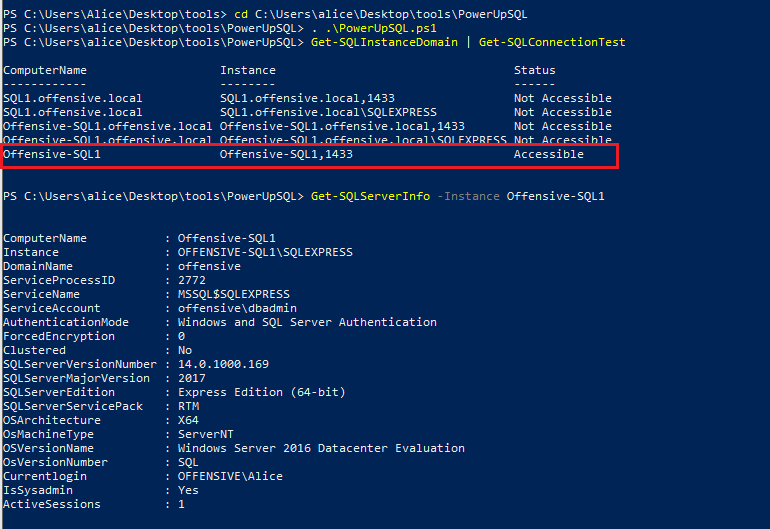Click the OsMachineType value ServerNT
This screenshot has width=770, height=529.
click(206, 434)
